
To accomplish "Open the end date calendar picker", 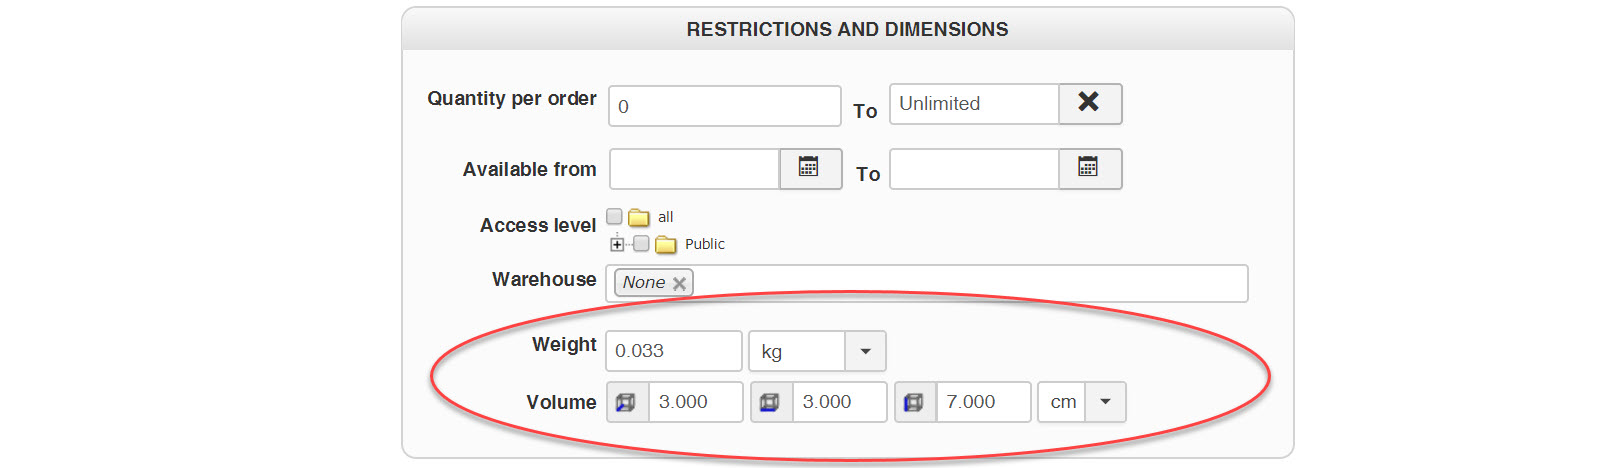I will pos(1089,168).
